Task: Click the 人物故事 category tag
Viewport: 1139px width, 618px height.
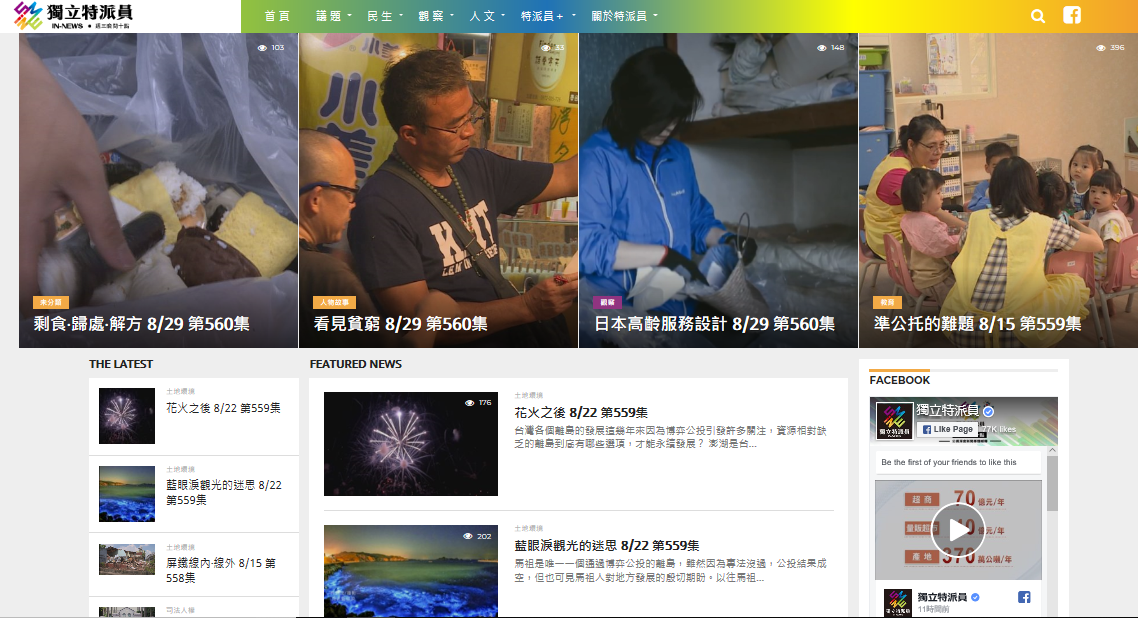Action: coord(334,302)
